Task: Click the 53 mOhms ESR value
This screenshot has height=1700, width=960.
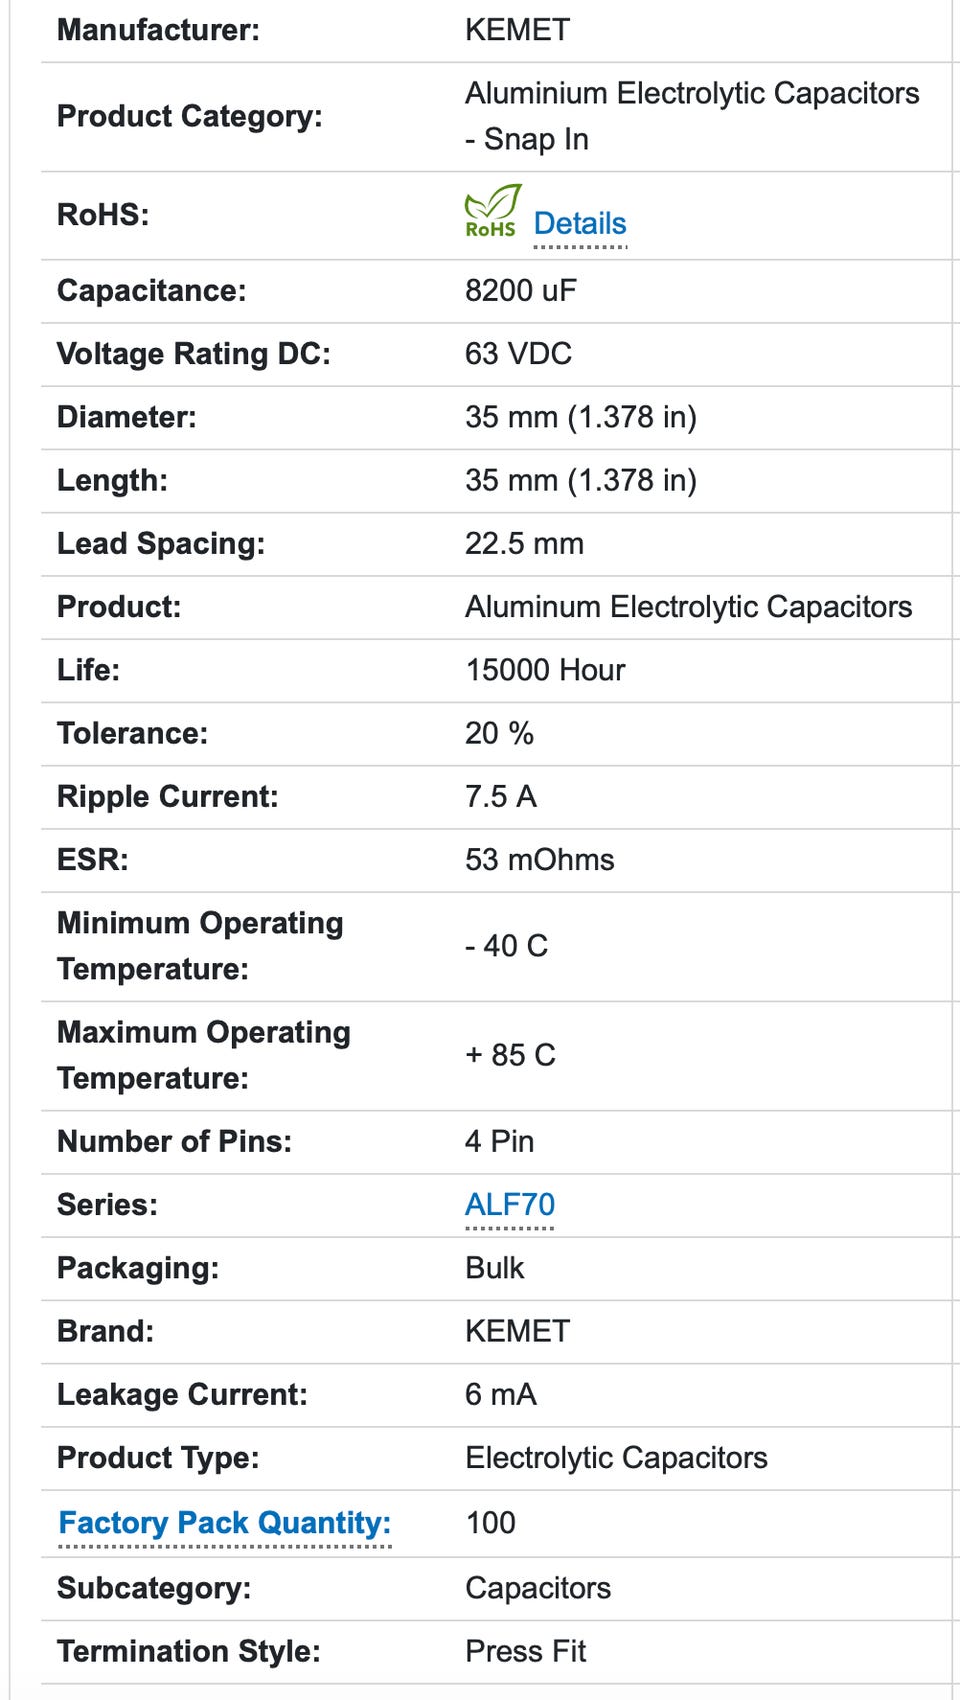Action: coord(539,859)
